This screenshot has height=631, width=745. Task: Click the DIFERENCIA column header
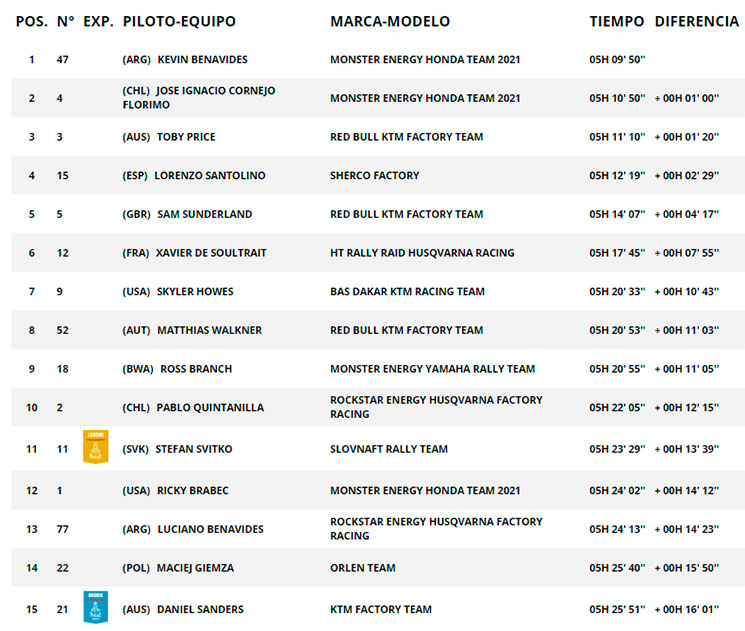[x=697, y=21]
